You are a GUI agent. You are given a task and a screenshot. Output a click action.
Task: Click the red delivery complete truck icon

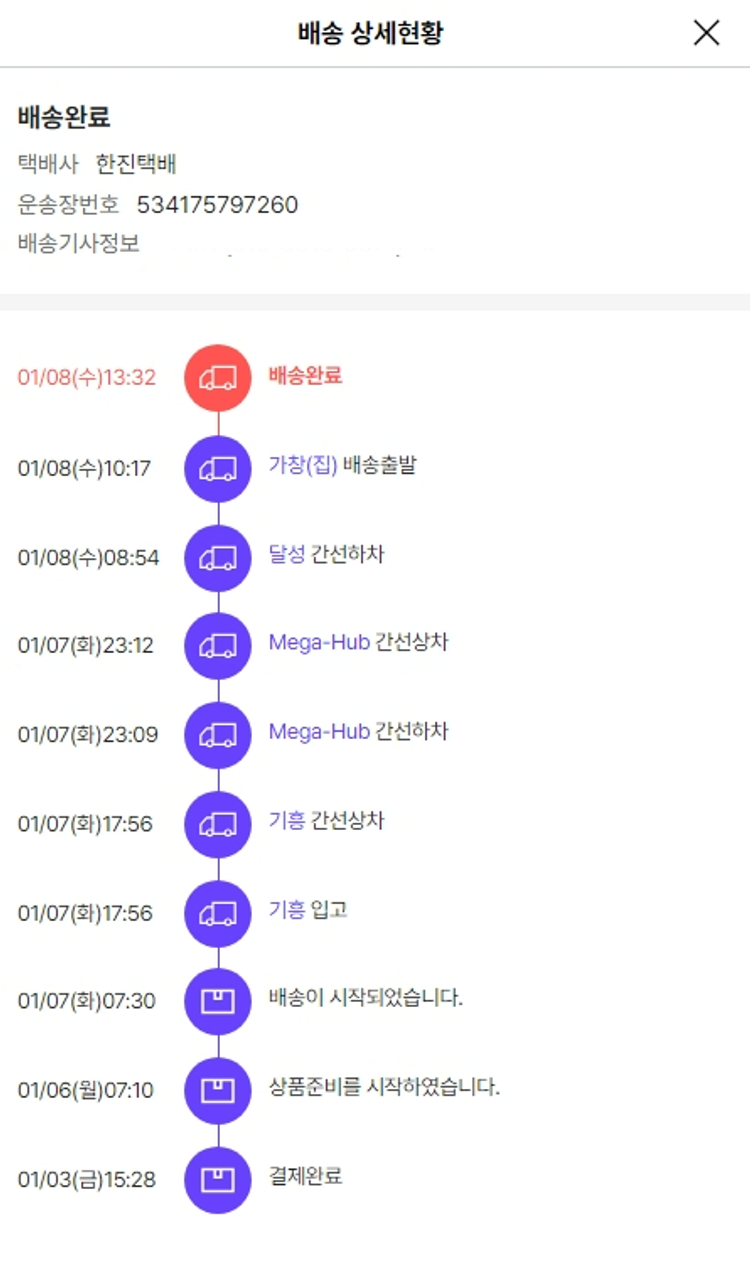[218, 378]
